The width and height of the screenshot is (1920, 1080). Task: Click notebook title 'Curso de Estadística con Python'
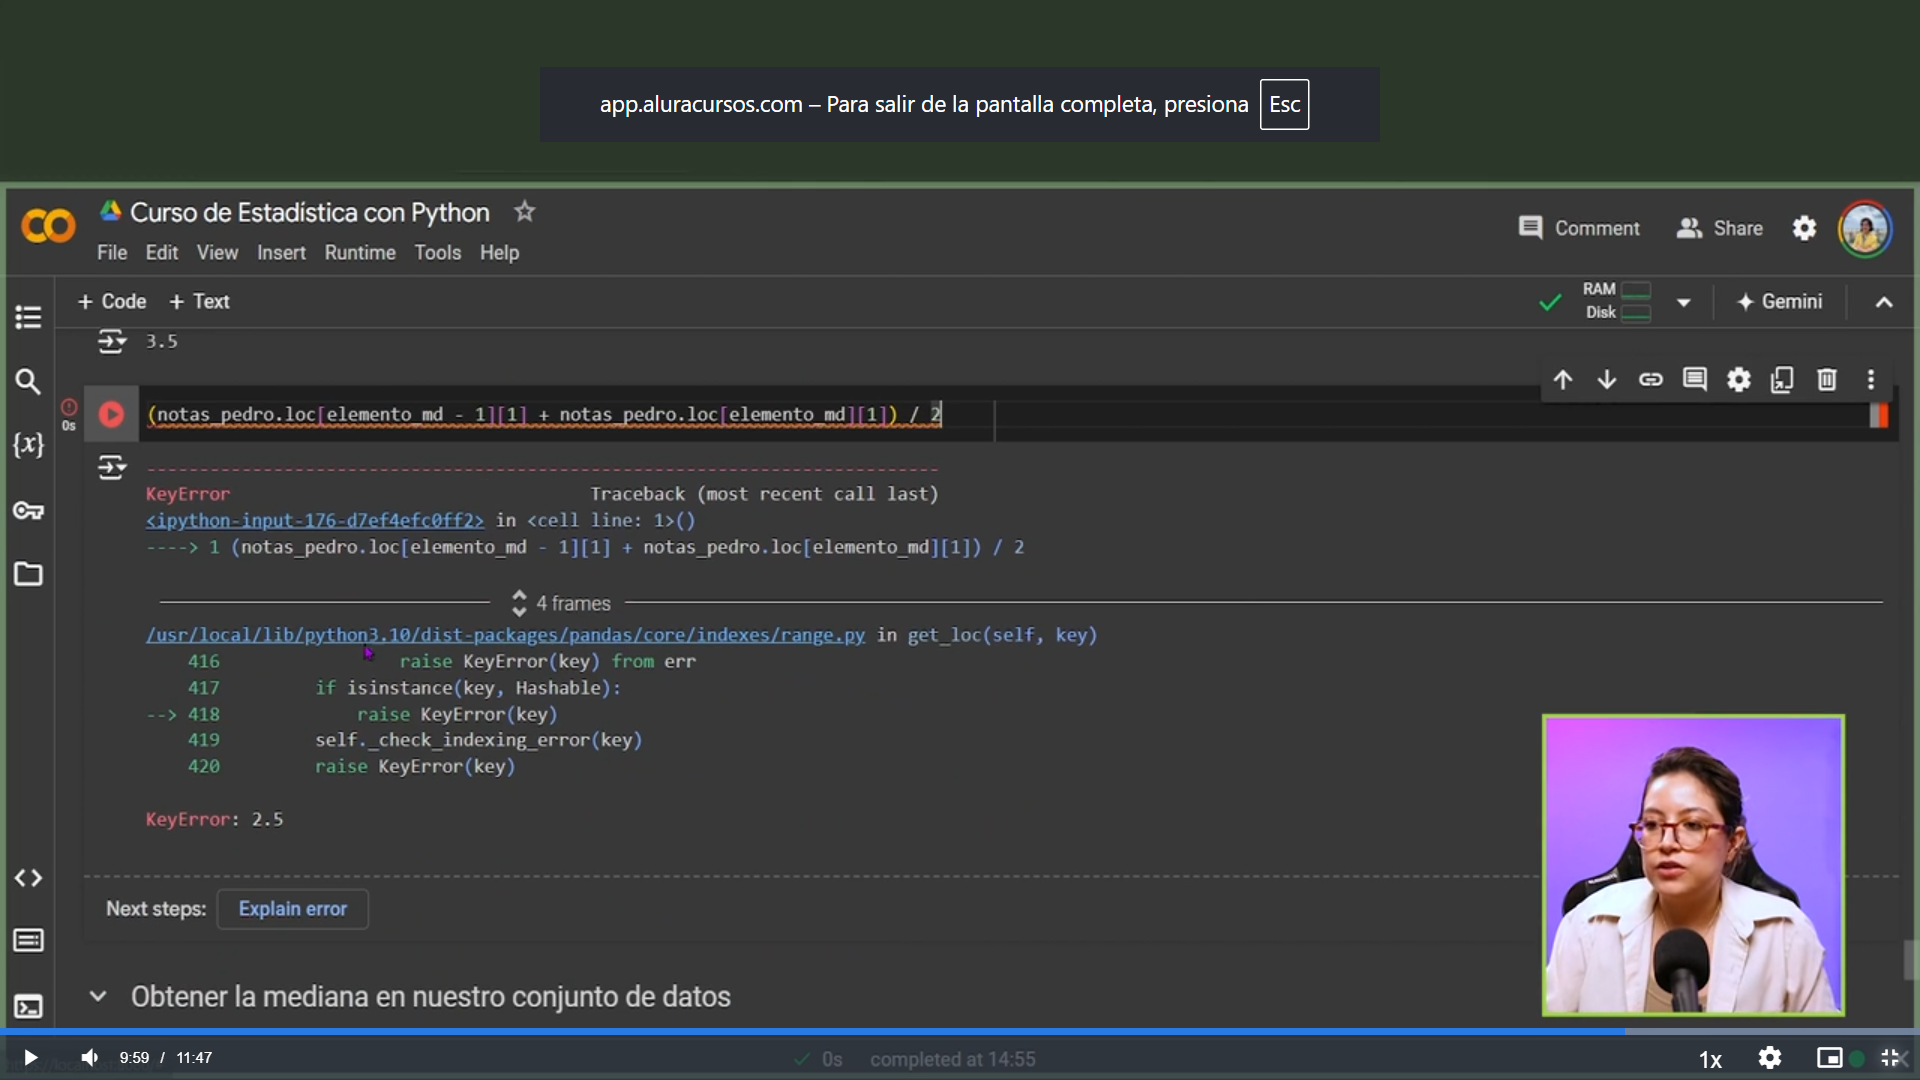click(310, 213)
